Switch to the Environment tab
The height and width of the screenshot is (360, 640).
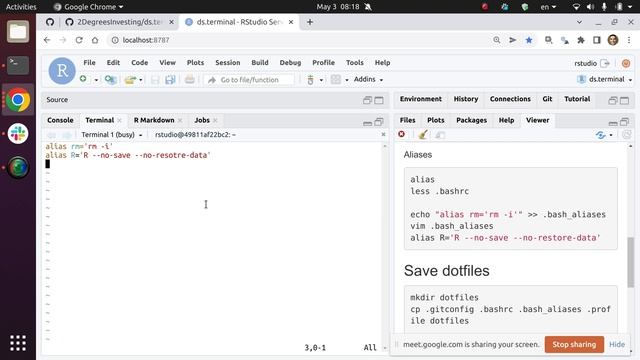[421, 99]
